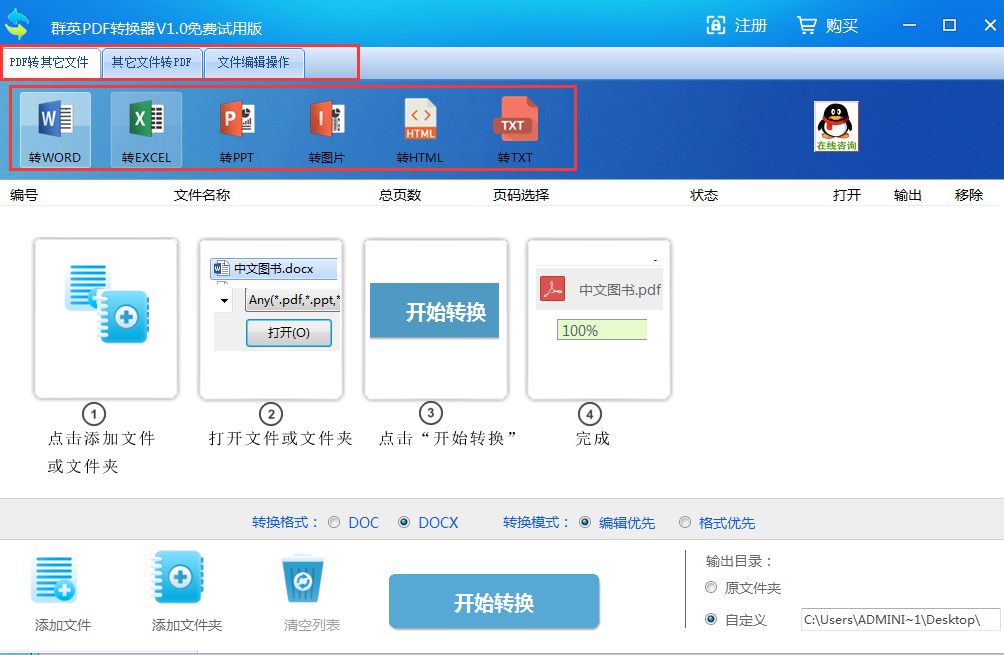The height and width of the screenshot is (655, 1004).
Task: Minimize the converter window
Action: tap(909, 26)
